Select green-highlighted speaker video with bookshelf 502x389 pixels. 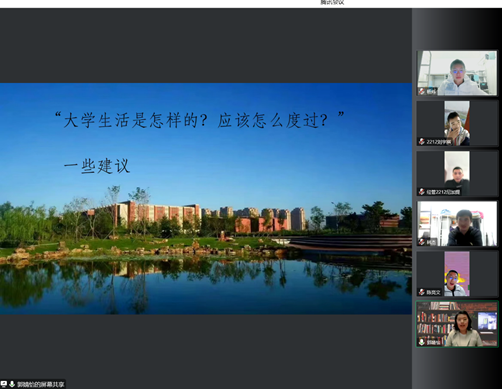tap(457, 324)
